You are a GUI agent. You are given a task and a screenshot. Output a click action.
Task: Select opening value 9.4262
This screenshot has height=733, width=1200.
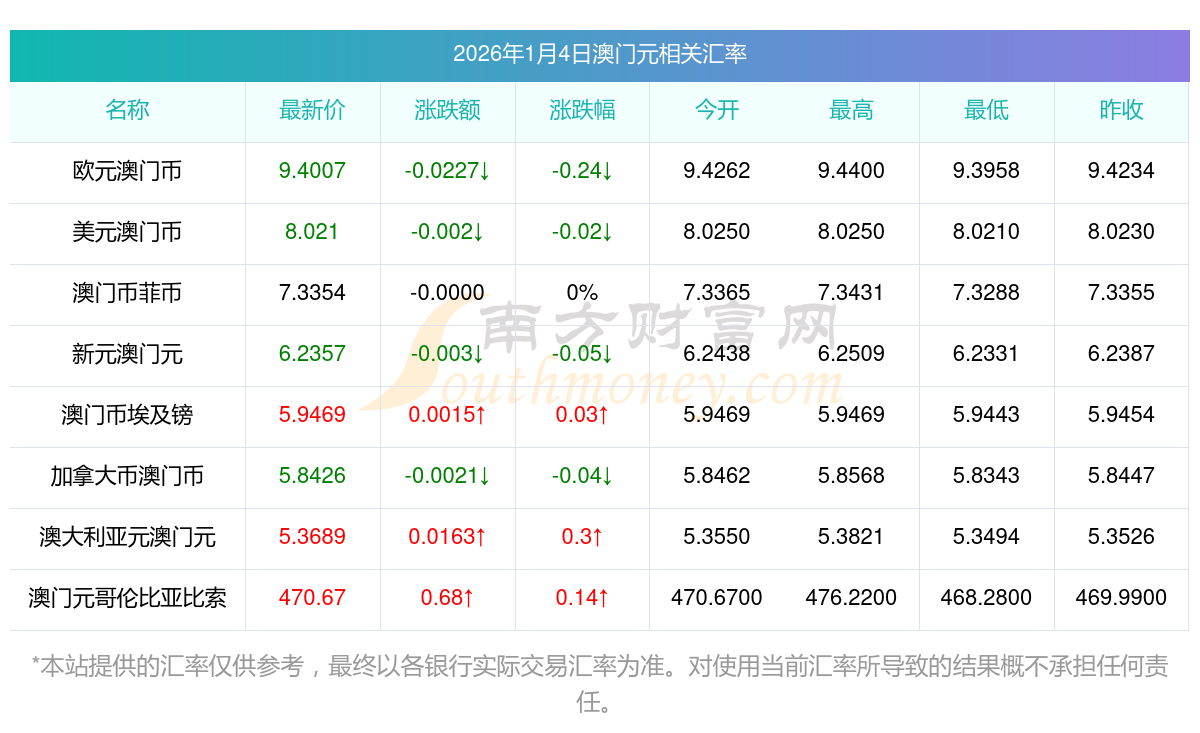(x=717, y=171)
